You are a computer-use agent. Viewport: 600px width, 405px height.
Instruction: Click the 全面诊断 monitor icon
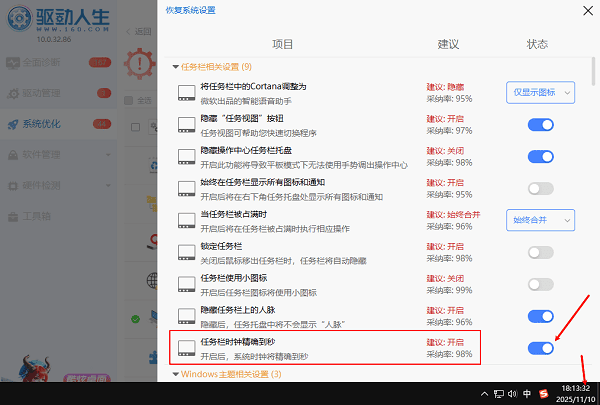tap(13, 63)
